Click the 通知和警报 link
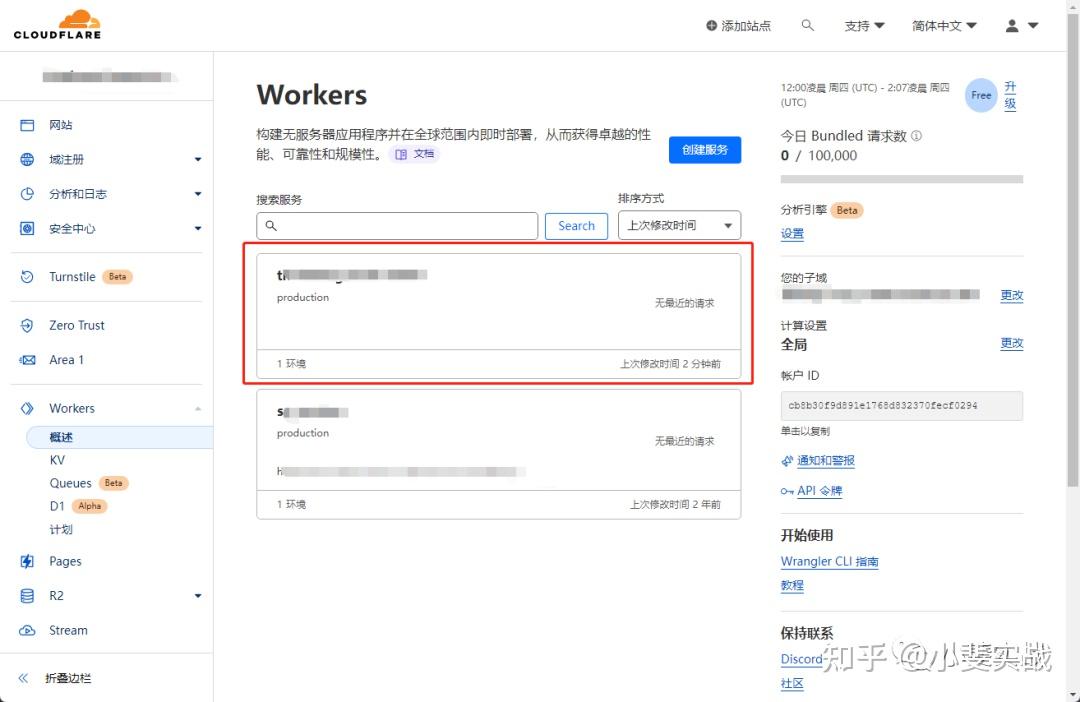Viewport: 1080px width, 702px height. pyautogui.click(x=826, y=461)
